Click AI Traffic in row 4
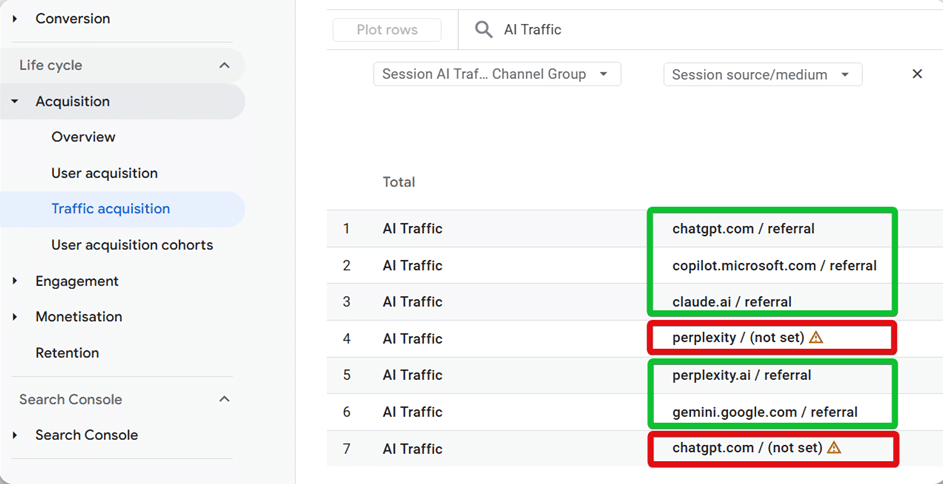 pyautogui.click(x=412, y=338)
